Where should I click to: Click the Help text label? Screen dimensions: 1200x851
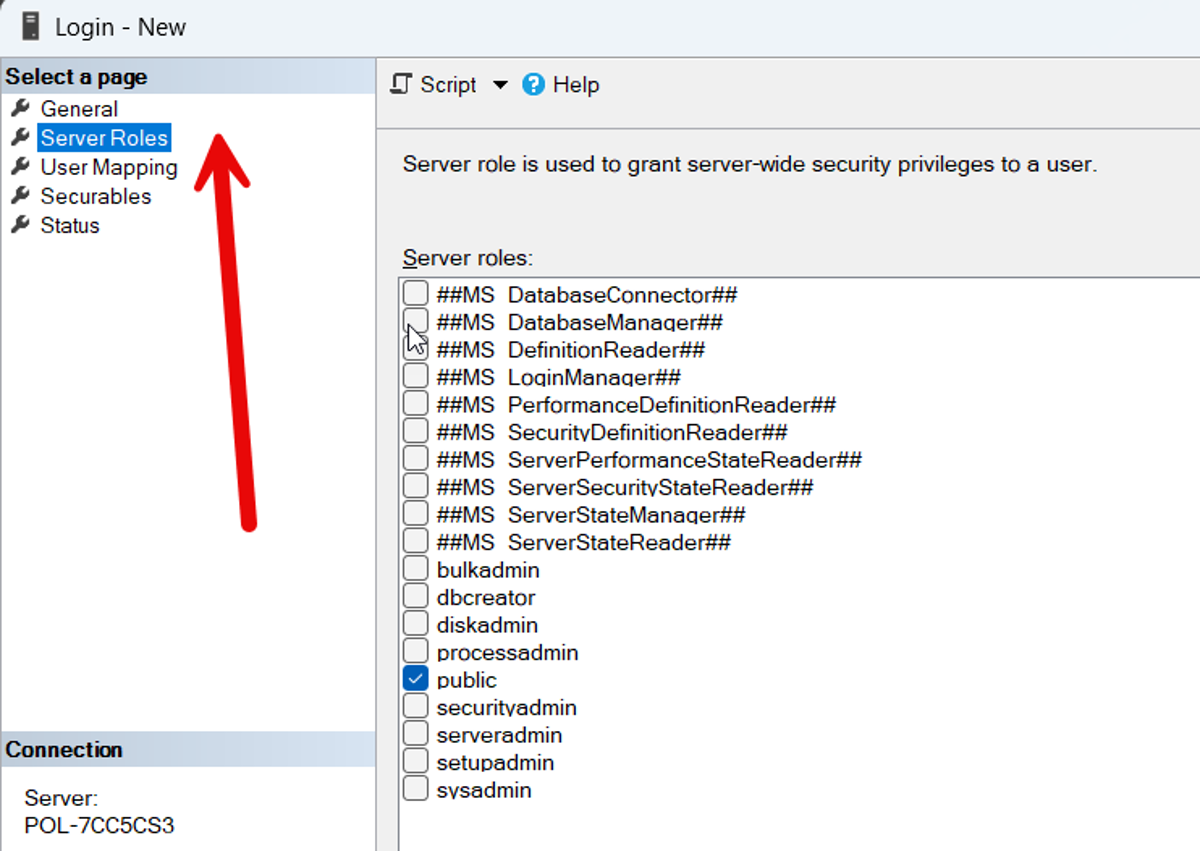pyautogui.click(x=576, y=85)
